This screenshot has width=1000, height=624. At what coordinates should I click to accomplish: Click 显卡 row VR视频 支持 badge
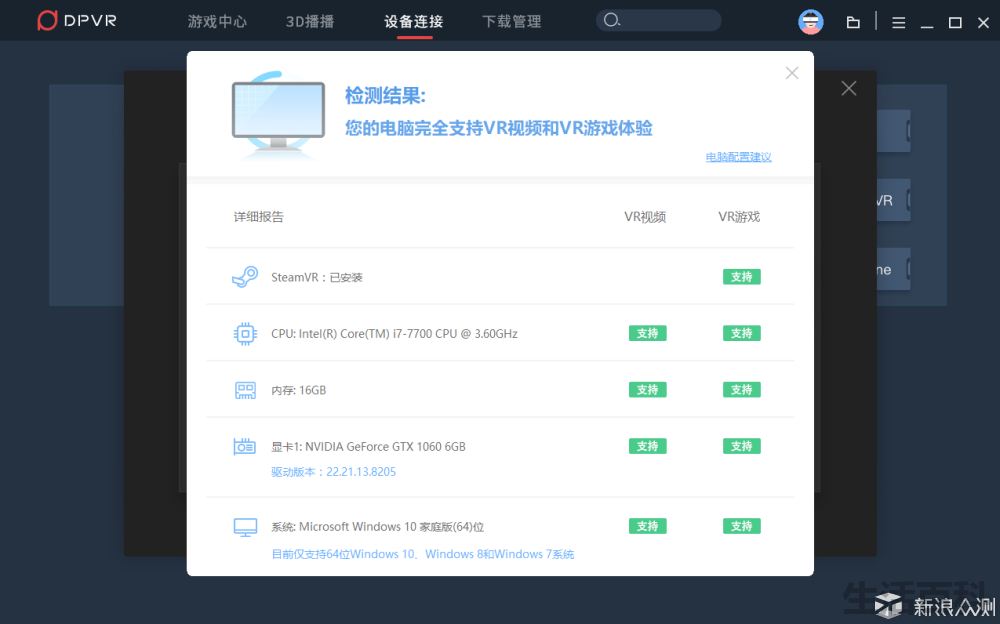tap(647, 446)
